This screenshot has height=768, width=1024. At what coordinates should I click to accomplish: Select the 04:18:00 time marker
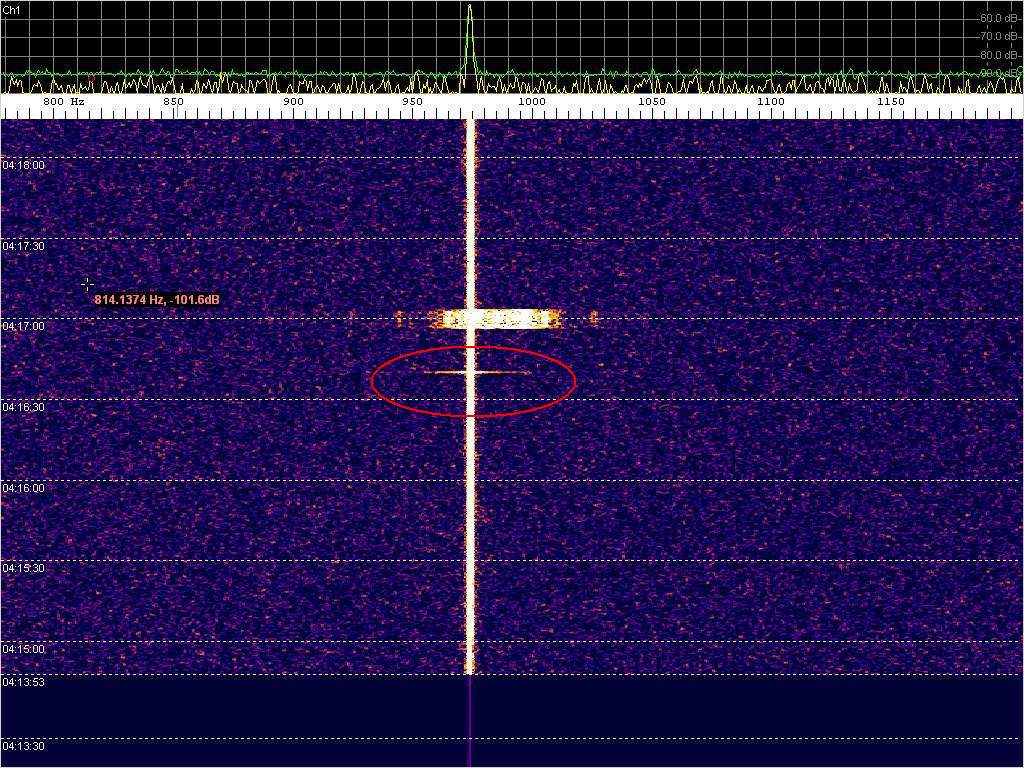[x=24, y=165]
